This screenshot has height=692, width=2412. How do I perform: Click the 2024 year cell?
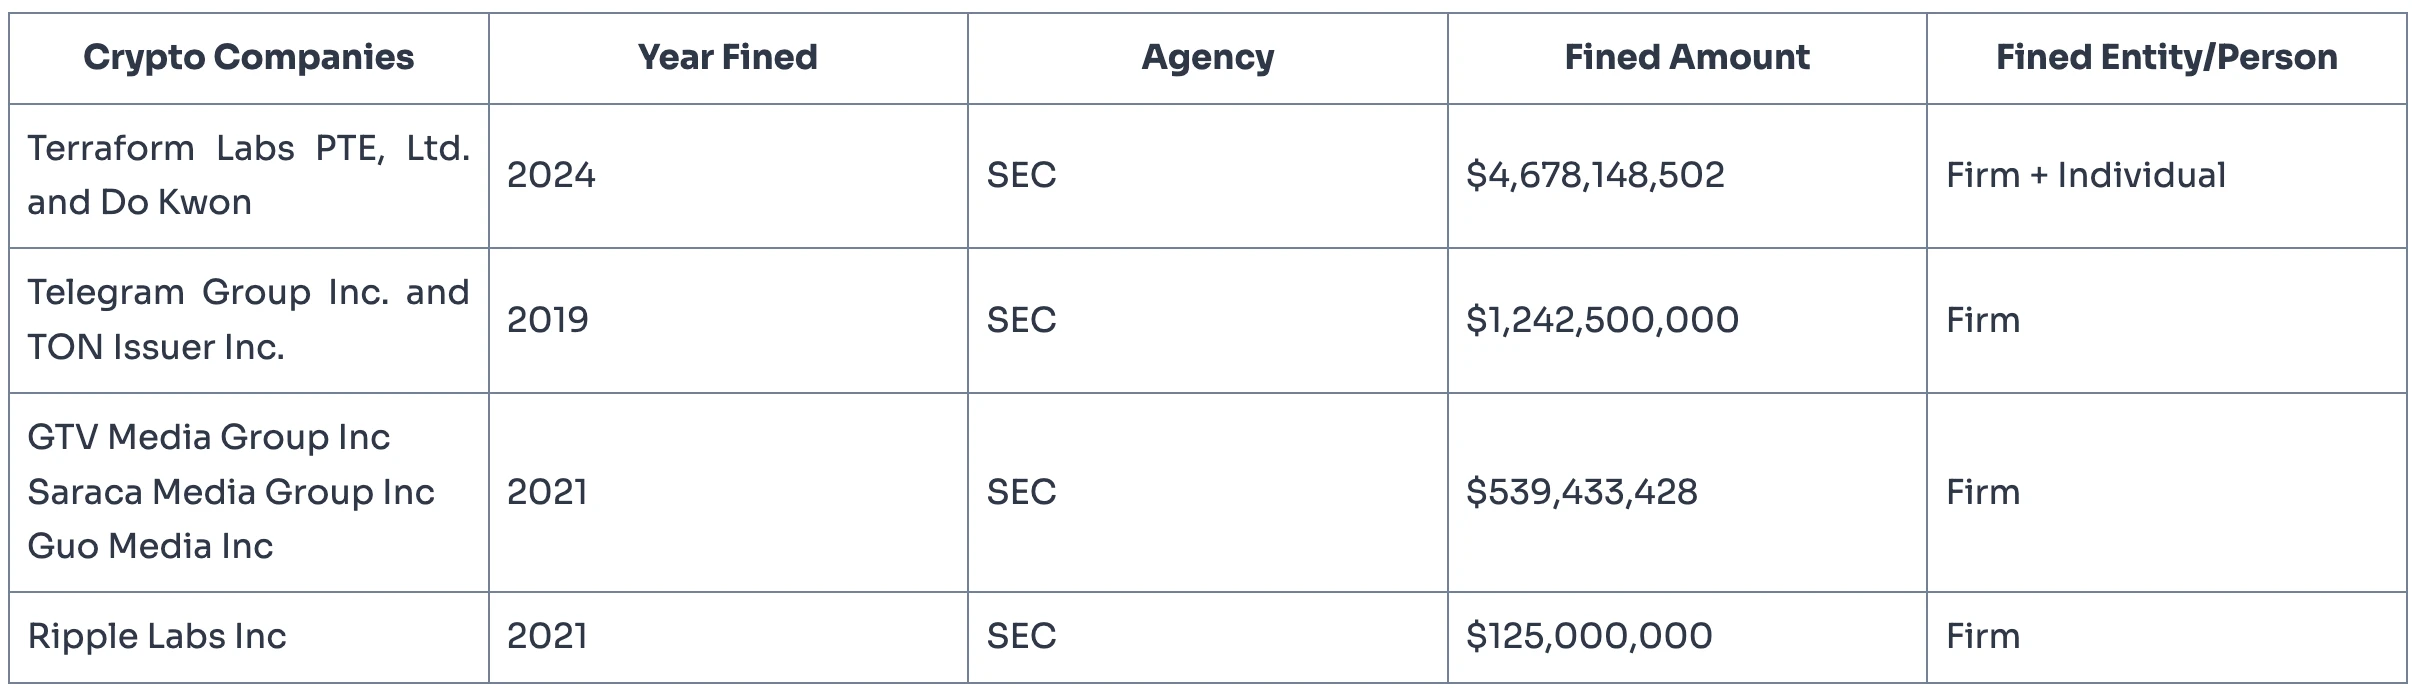point(551,175)
